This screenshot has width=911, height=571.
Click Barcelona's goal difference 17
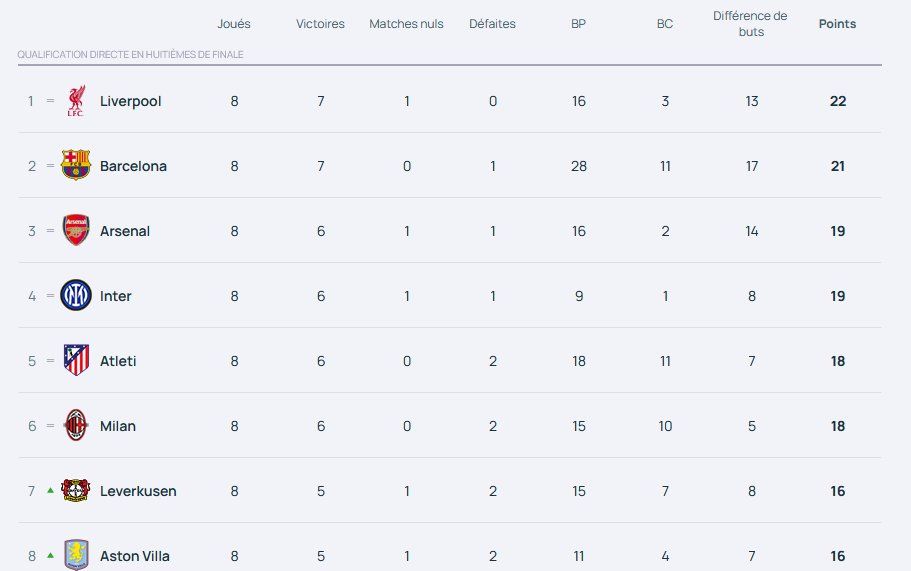752,166
